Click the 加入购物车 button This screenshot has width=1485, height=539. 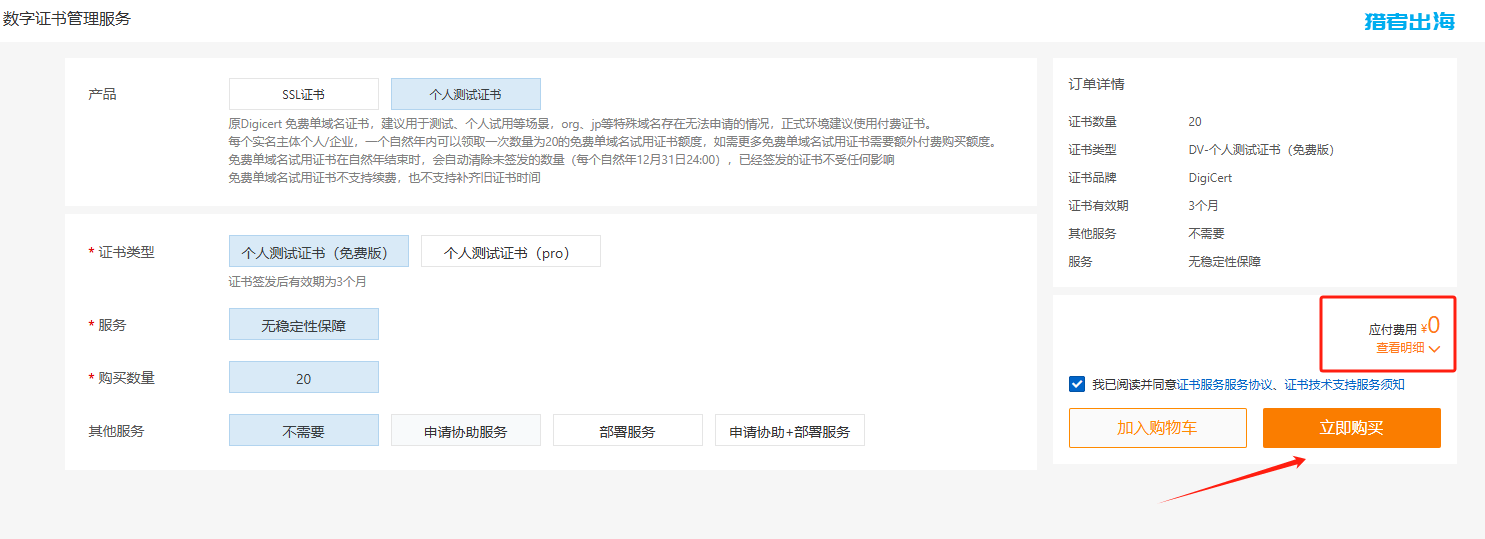pyautogui.click(x=1158, y=428)
